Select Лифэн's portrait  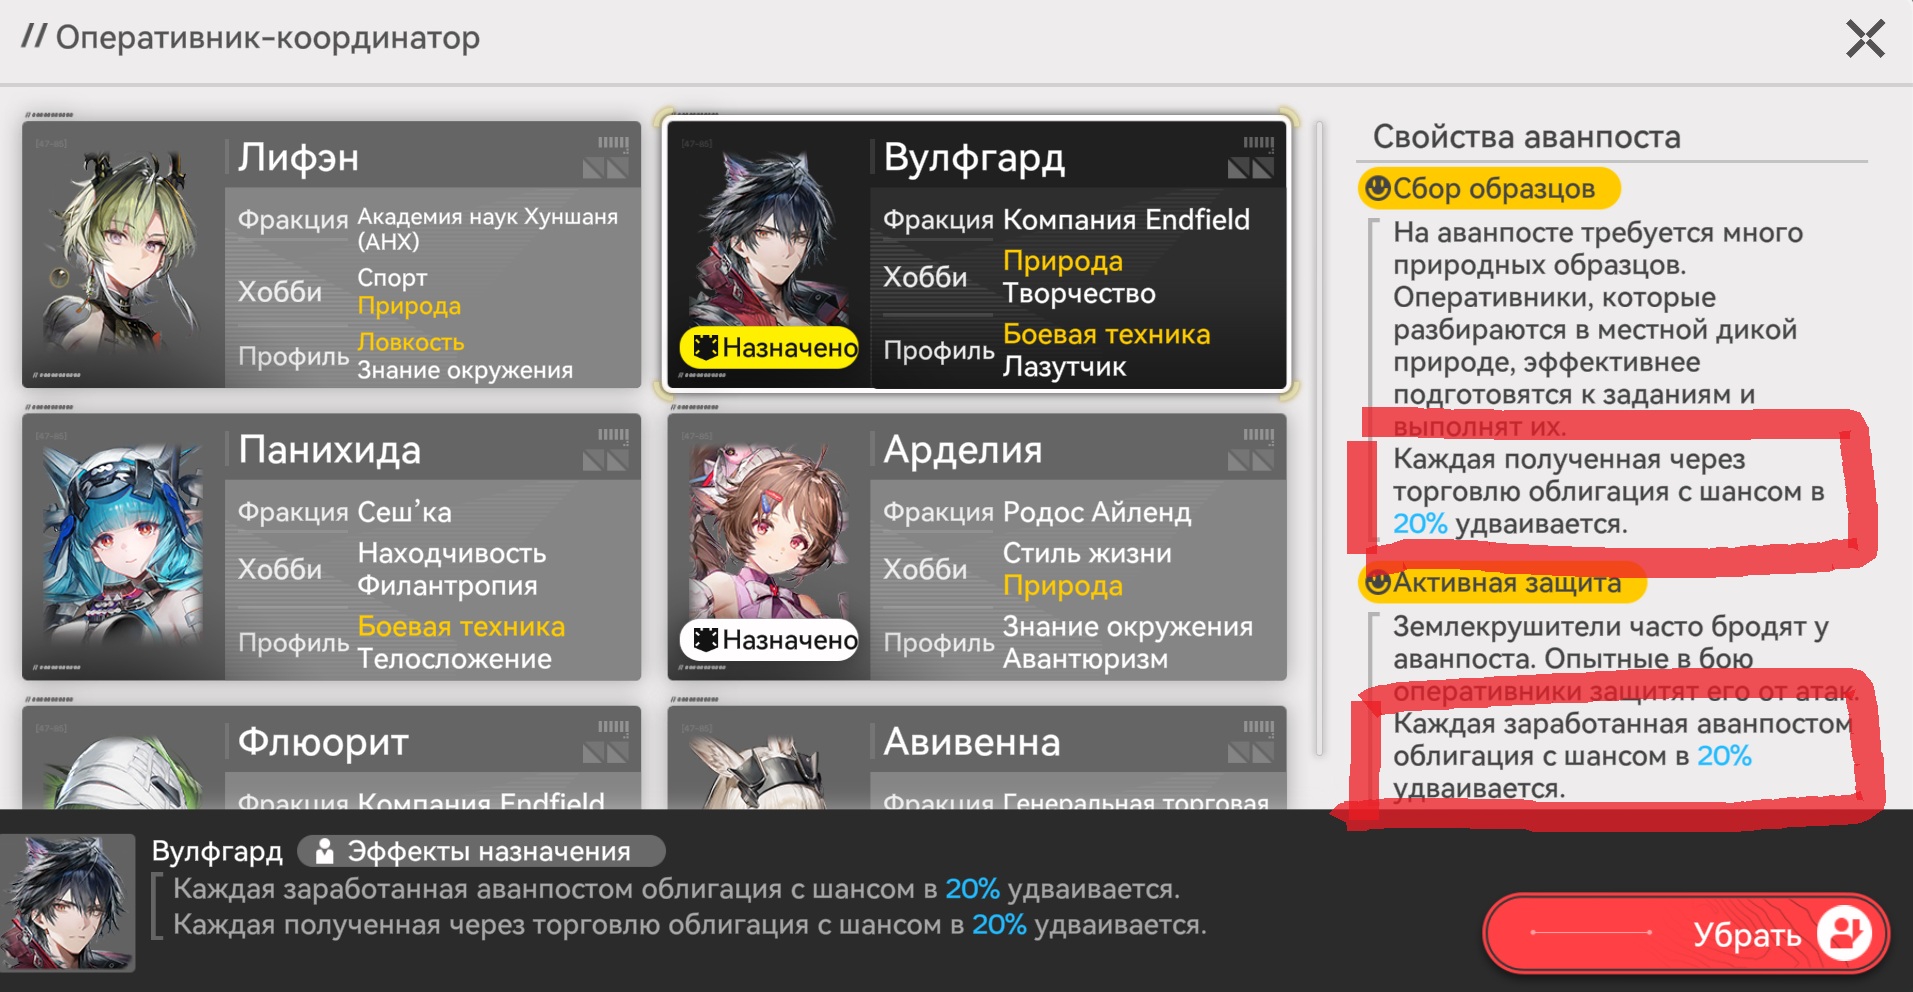[x=123, y=255]
